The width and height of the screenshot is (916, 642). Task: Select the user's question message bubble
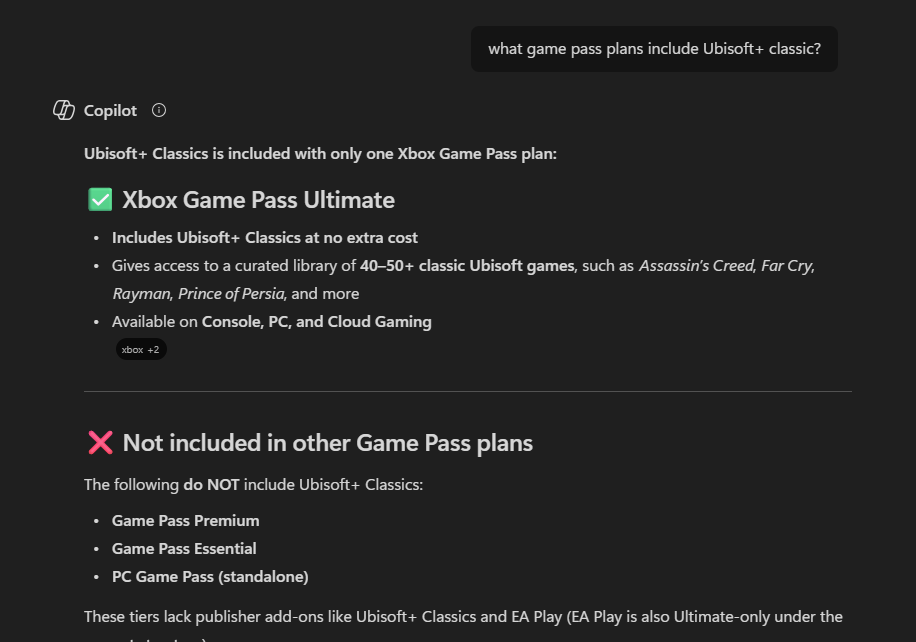coord(654,49)
